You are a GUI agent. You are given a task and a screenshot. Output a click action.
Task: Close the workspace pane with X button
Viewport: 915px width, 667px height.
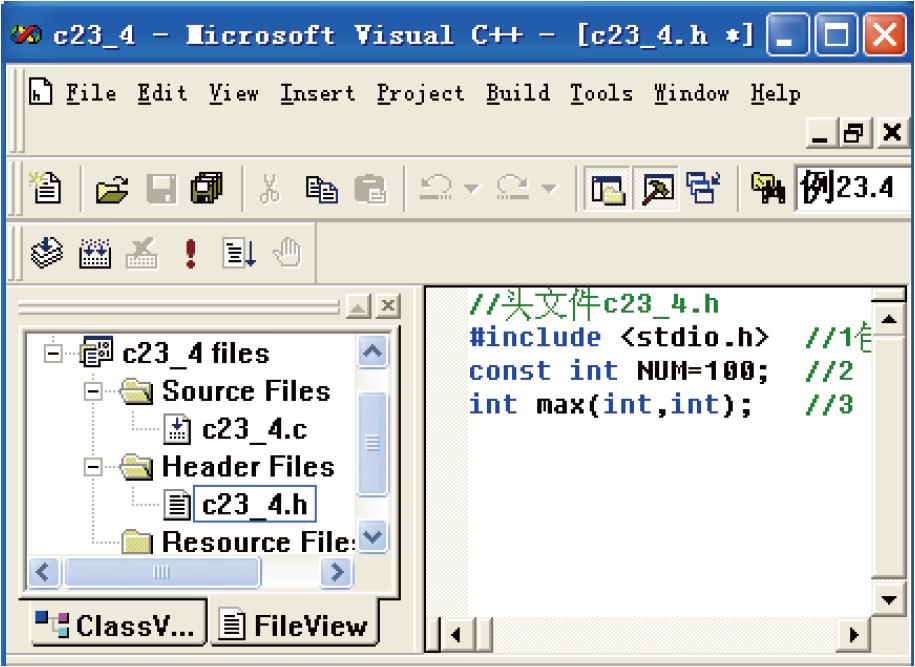pos(388,306)
